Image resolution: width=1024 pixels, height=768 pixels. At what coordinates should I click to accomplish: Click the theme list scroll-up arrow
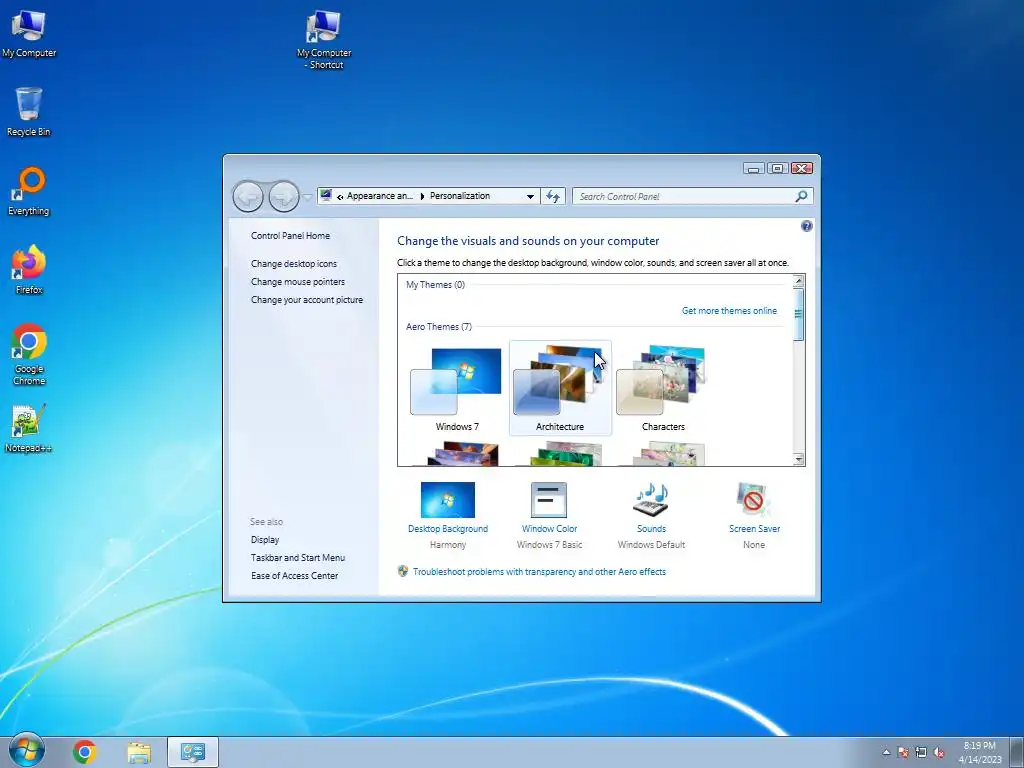pyautogui.click(x=798, y=281)
